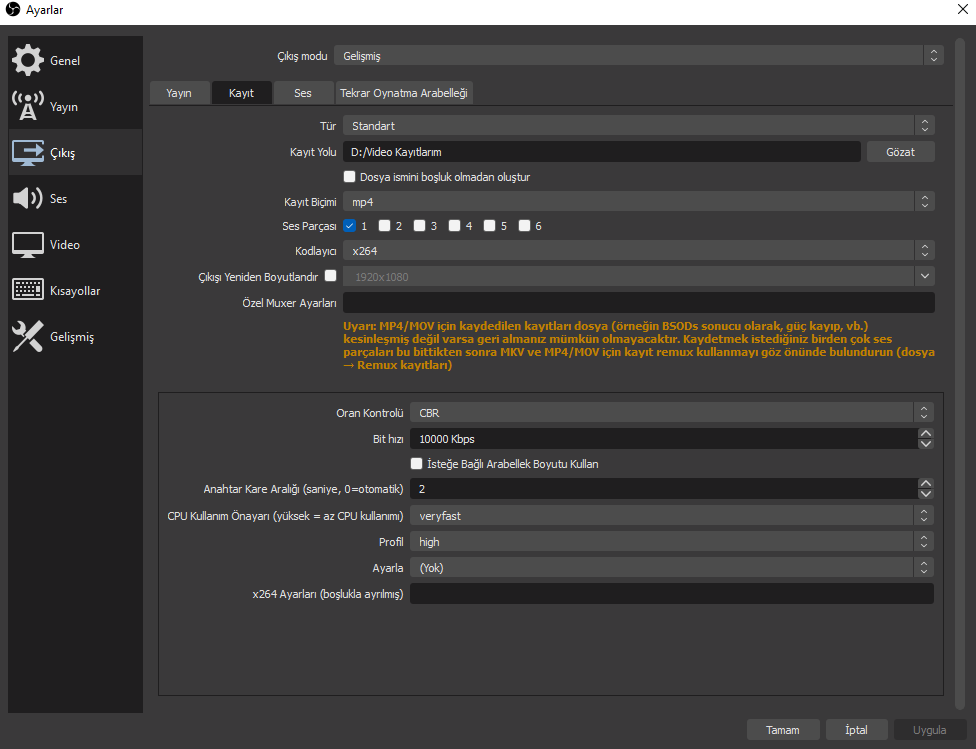Click the vertical scrollbar on right
Viewport: 976px width, 749px height.
(x=960, y=374)
